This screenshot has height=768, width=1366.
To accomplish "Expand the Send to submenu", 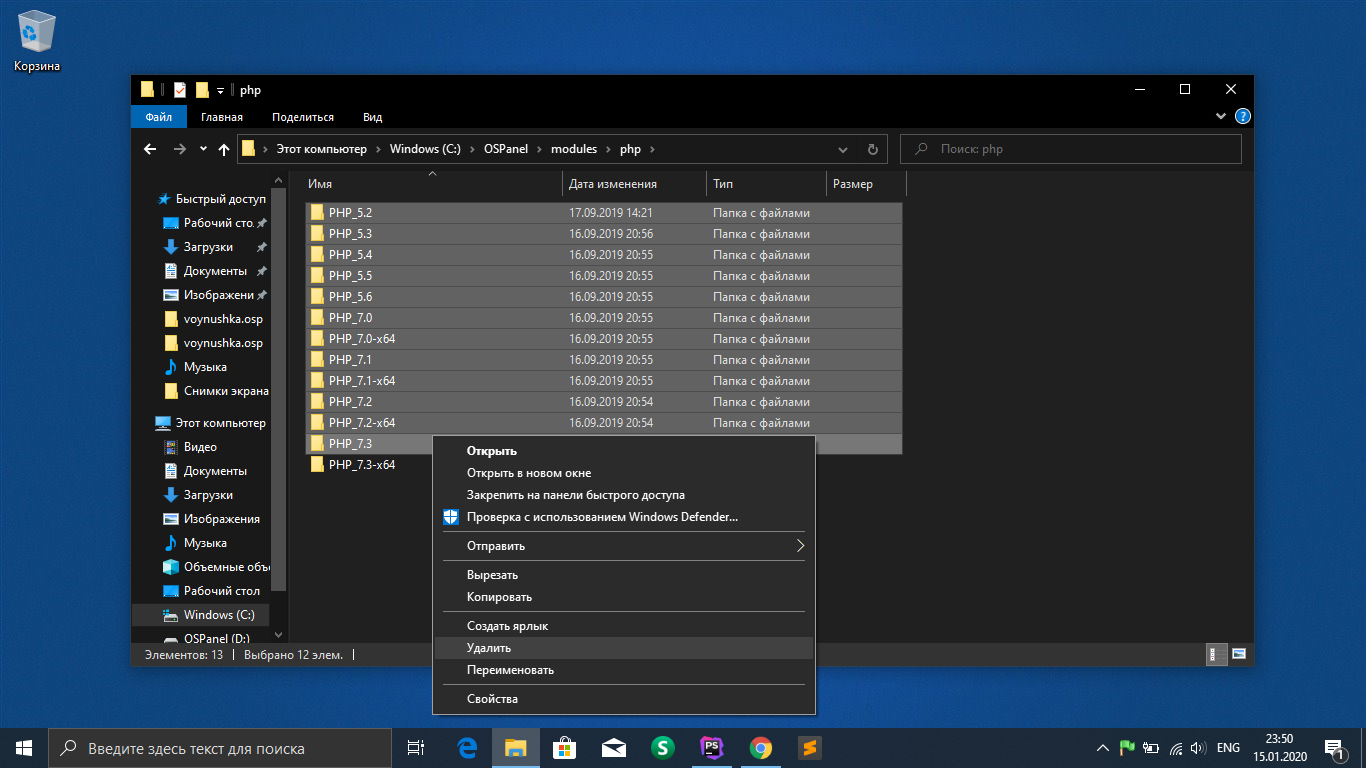I will point(799,546).
